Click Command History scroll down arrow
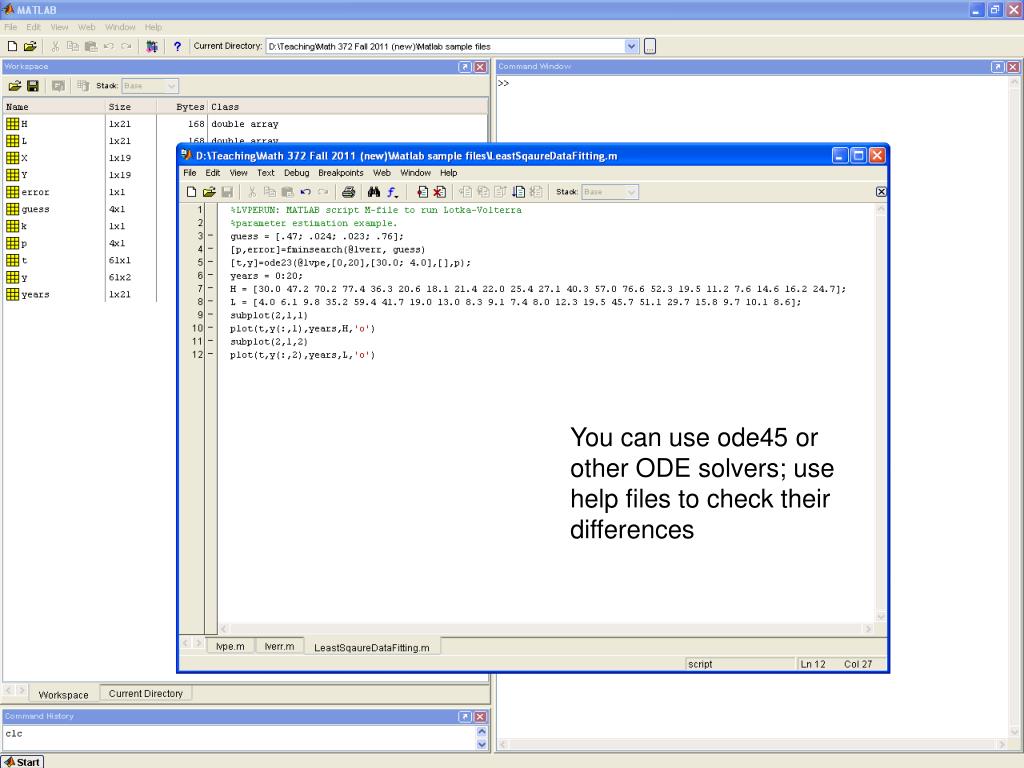This screenshot has width=1024, height=768. (x=482, y=744)
